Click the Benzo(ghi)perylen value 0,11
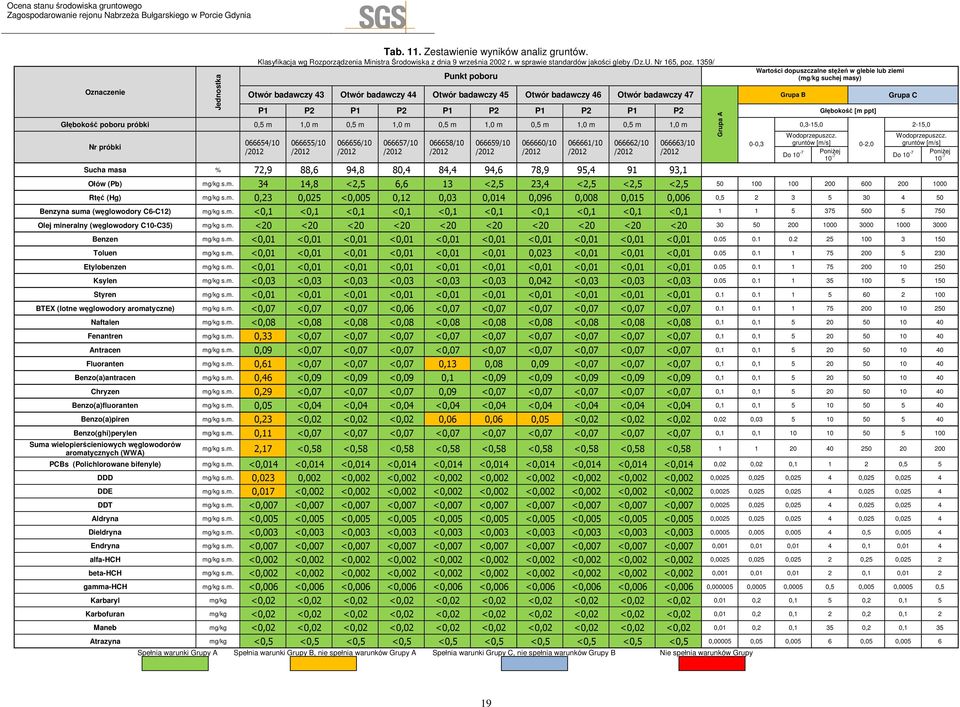This screenshot has height=707, width=960. click(x=263, y=433)
